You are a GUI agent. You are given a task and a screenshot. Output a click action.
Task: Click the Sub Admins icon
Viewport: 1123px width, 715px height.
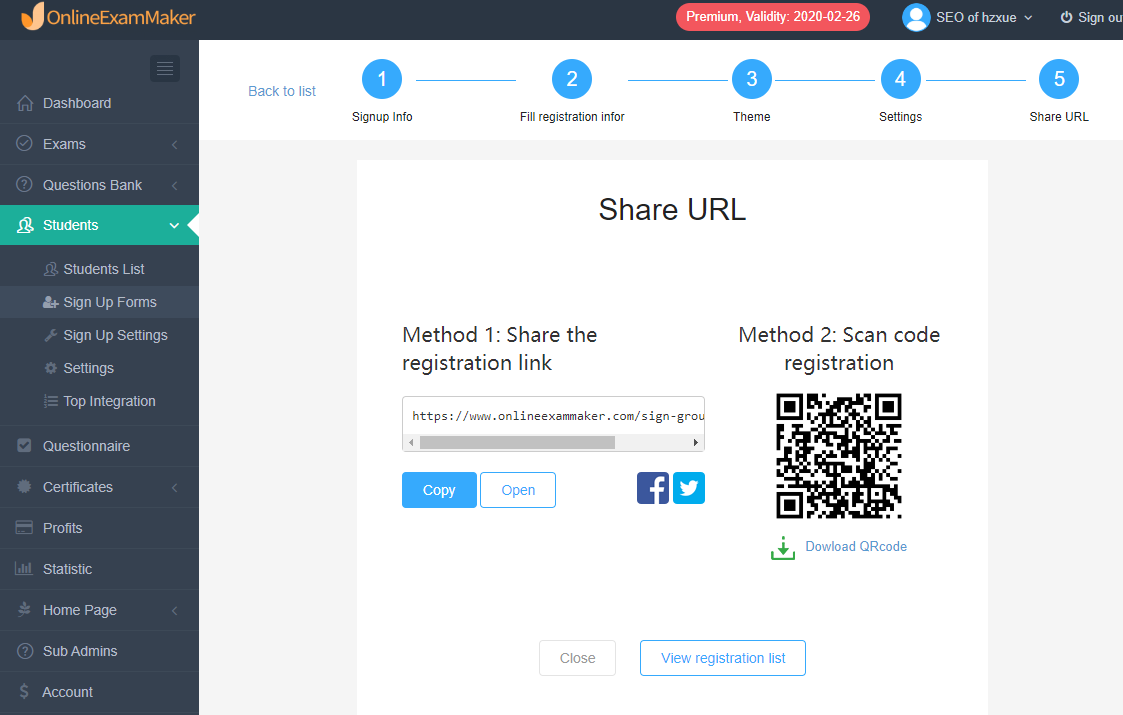[x=24, y=651]
